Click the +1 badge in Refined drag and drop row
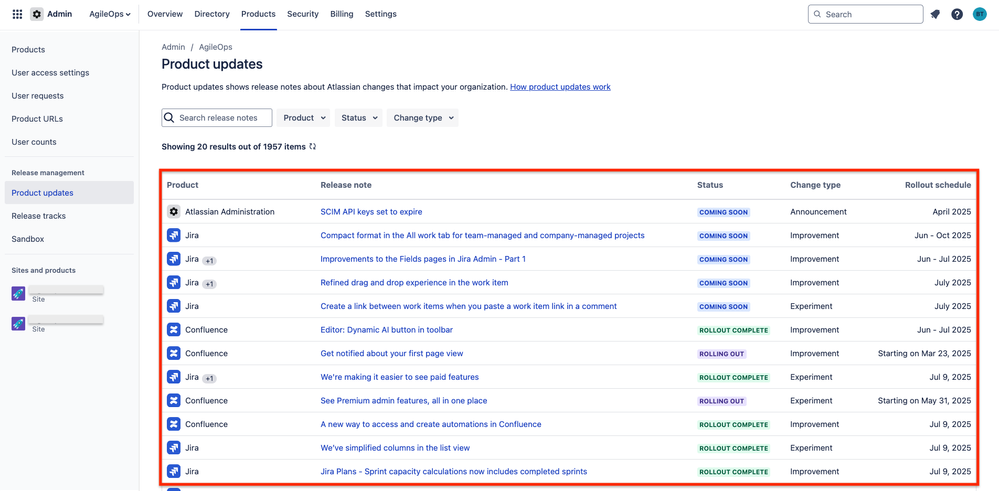 [x=210, y=284]
